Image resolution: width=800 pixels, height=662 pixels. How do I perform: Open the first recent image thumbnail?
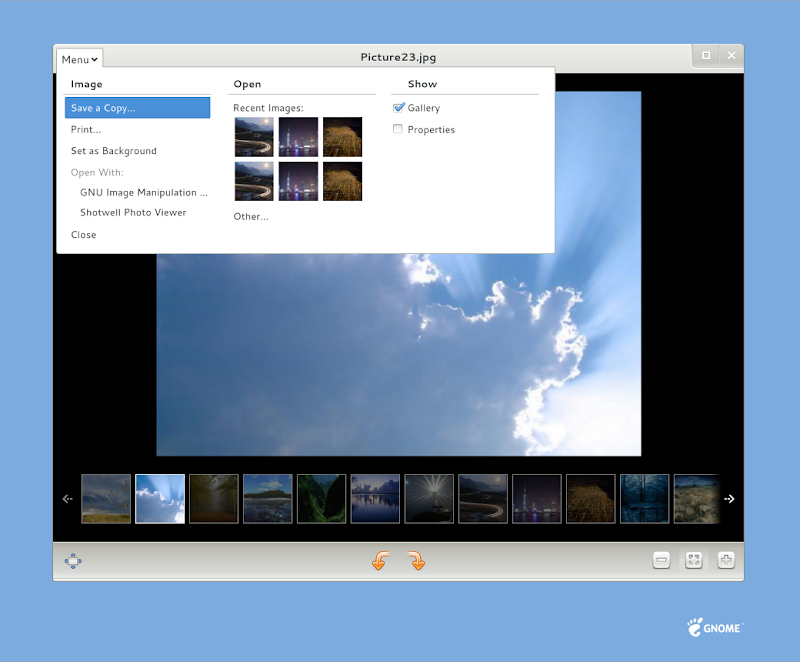coord(254,137)
